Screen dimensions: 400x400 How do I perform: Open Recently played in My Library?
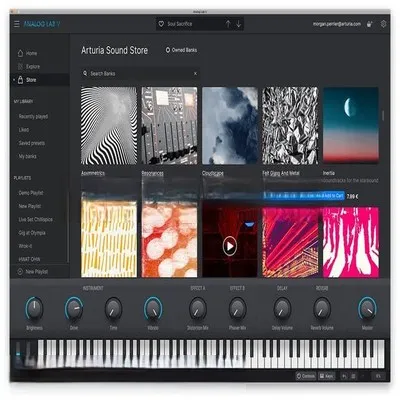pyautogui.click(x=33, y=116)
